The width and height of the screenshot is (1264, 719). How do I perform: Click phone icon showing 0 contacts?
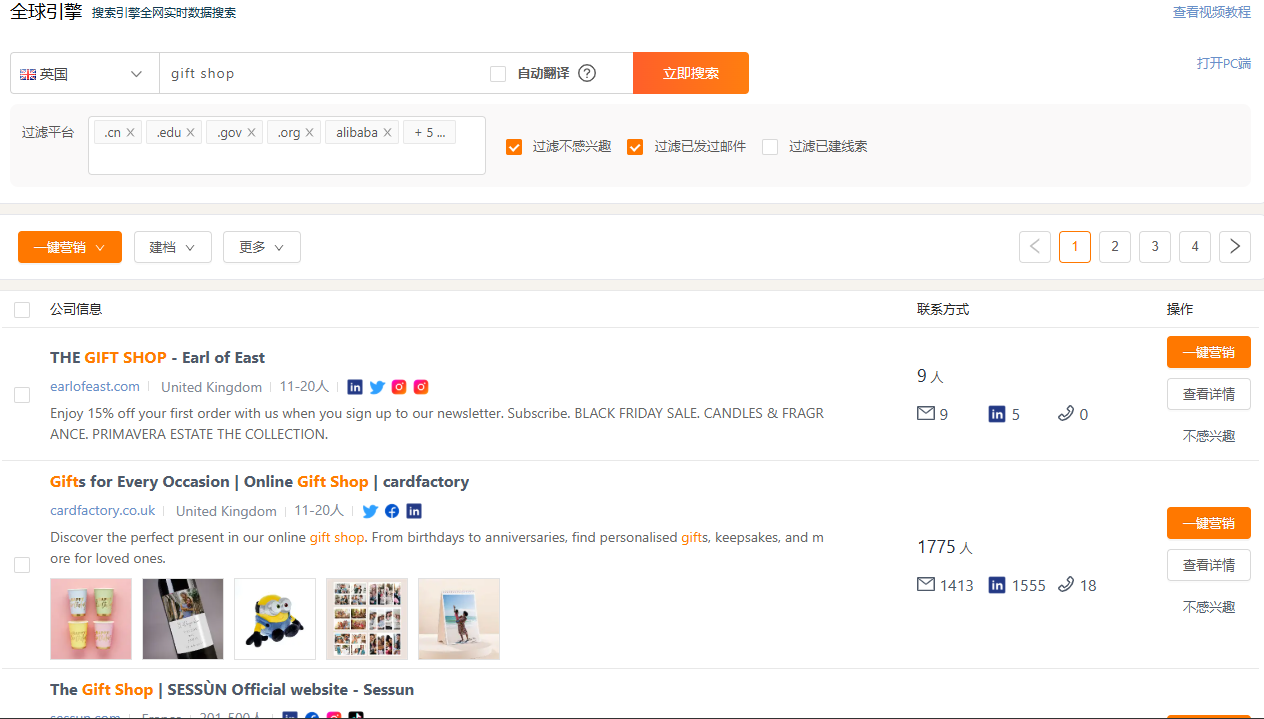tap(1066, 413)
